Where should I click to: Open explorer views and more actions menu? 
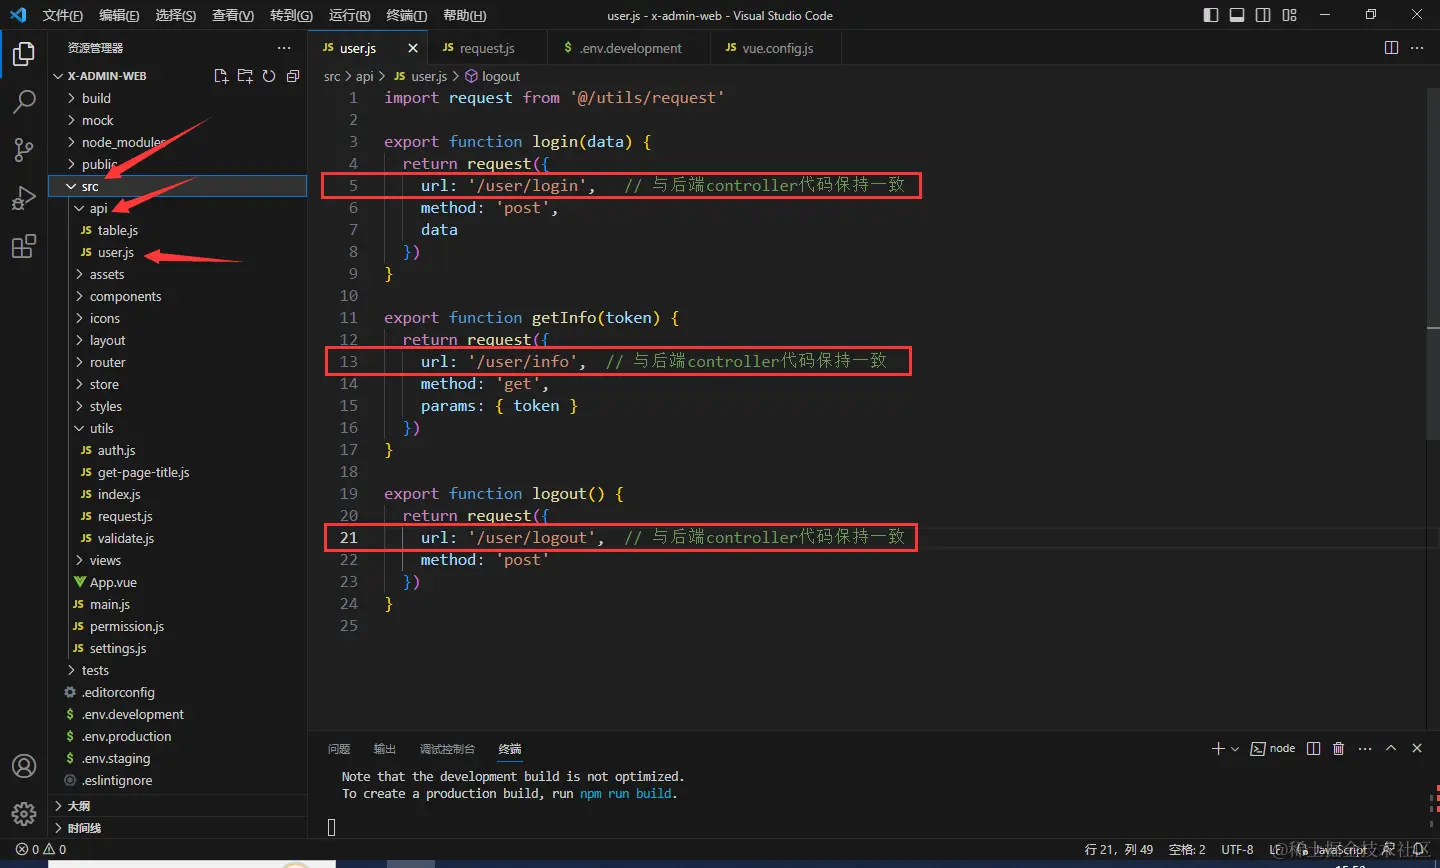(284, 48)
